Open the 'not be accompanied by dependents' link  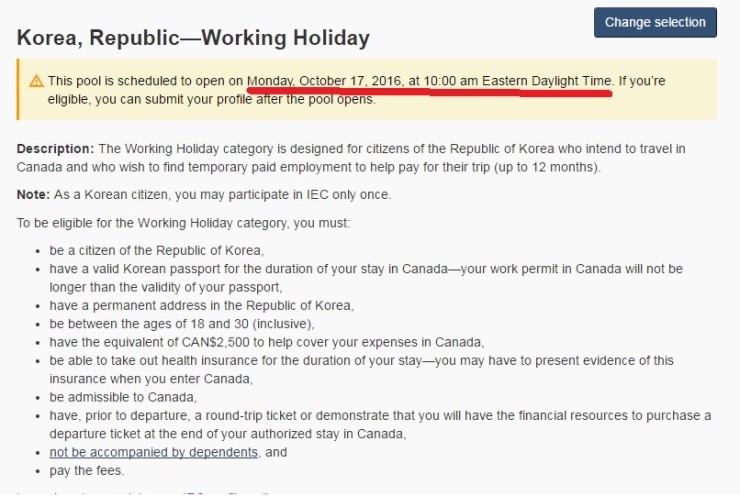(x=153, y=452)
